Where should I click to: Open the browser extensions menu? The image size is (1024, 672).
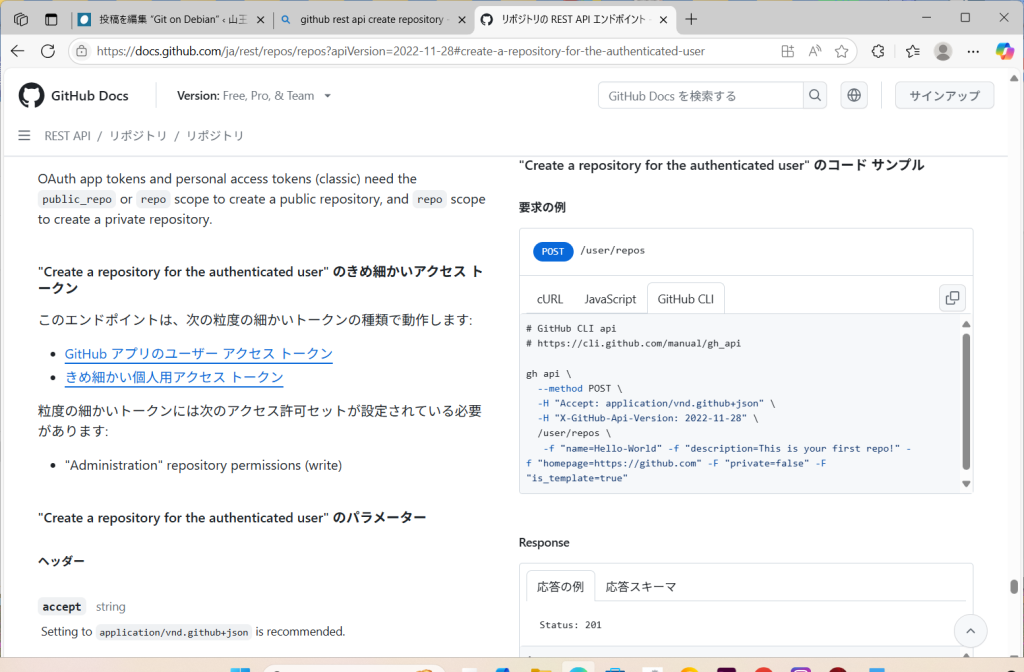878,51
